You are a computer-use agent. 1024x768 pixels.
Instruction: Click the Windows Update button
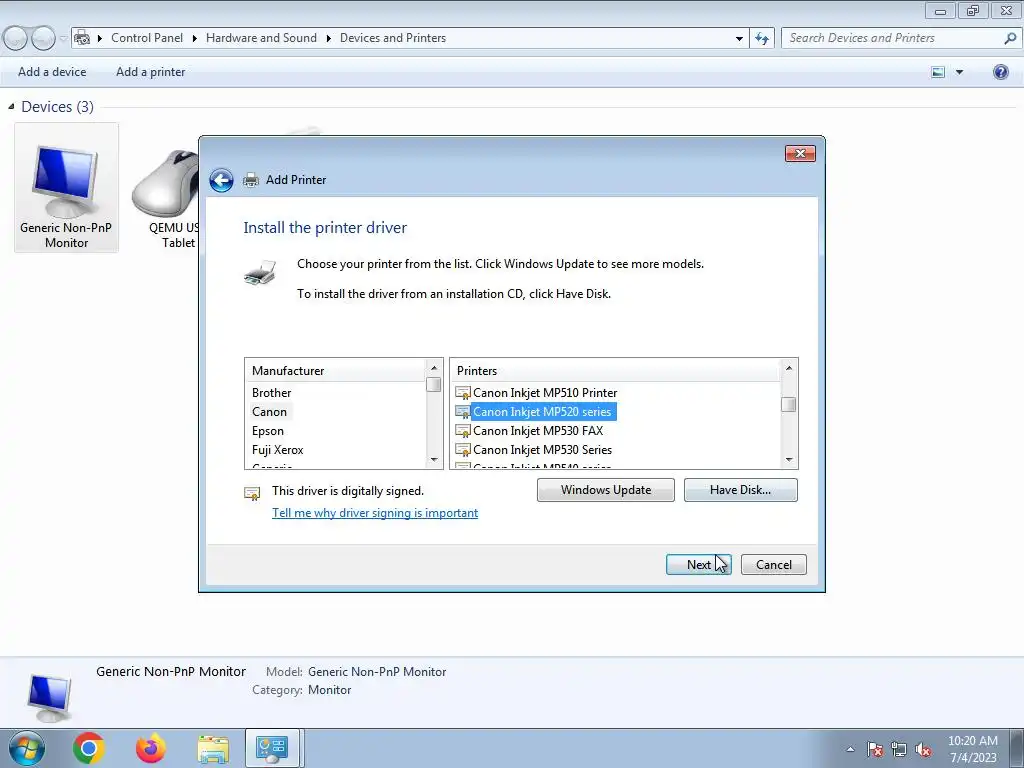(x=605, y=490)
